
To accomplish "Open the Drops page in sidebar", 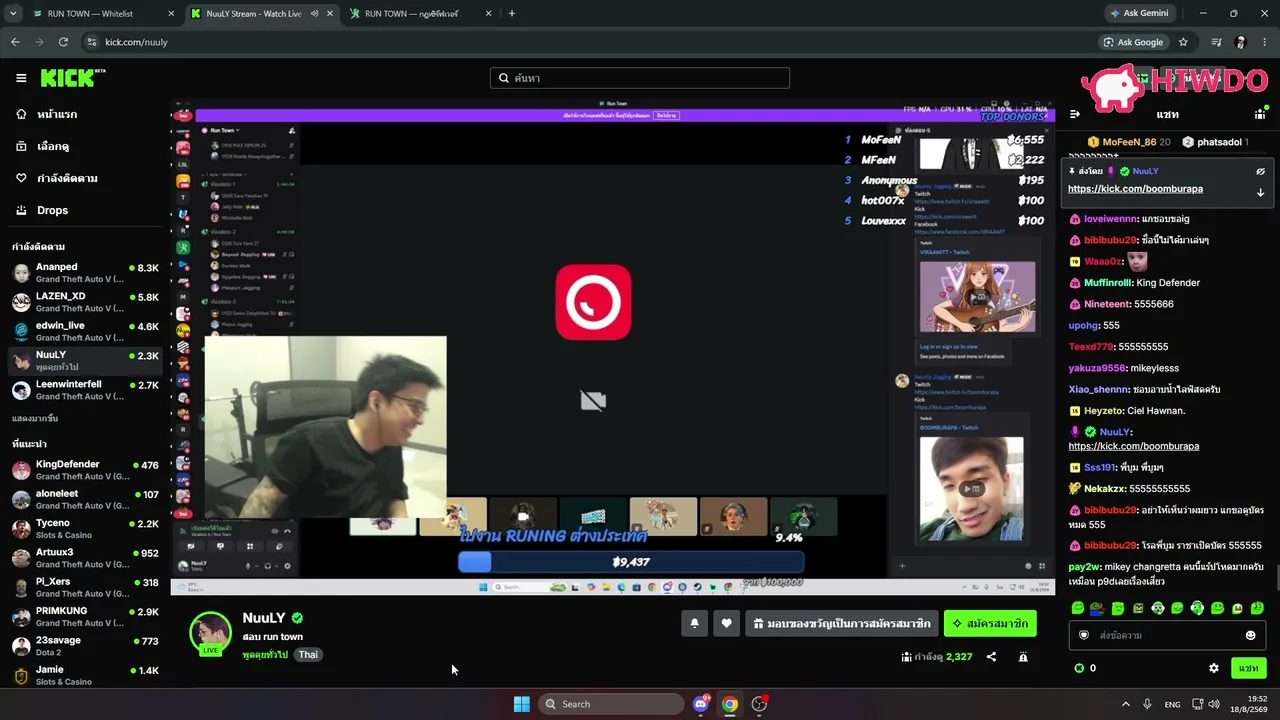I will (52, 210).
